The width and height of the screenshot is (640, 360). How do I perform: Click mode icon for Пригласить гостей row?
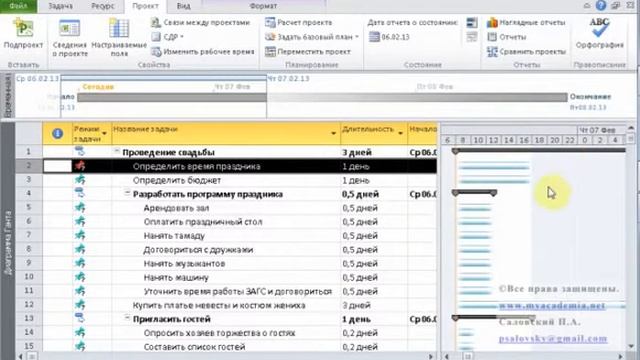click(x=80, y=318)
